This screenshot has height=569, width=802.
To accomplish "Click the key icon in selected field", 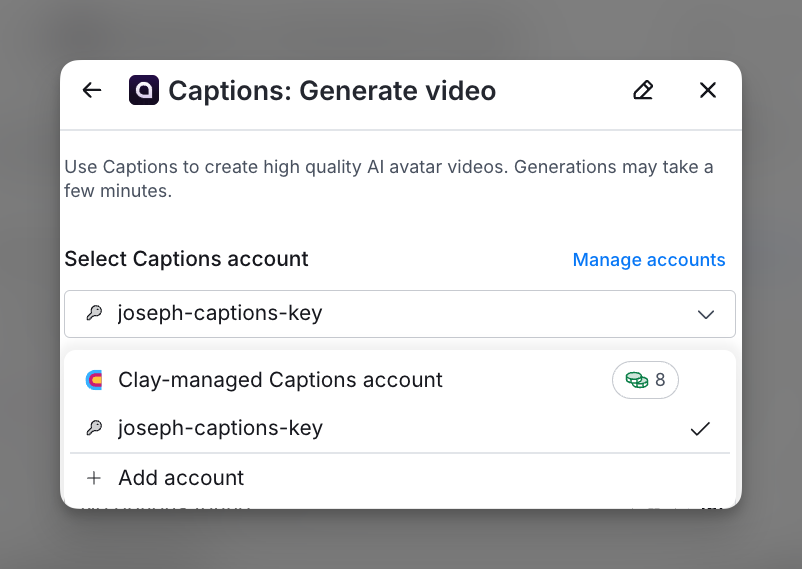I will (x=94, y=313).
